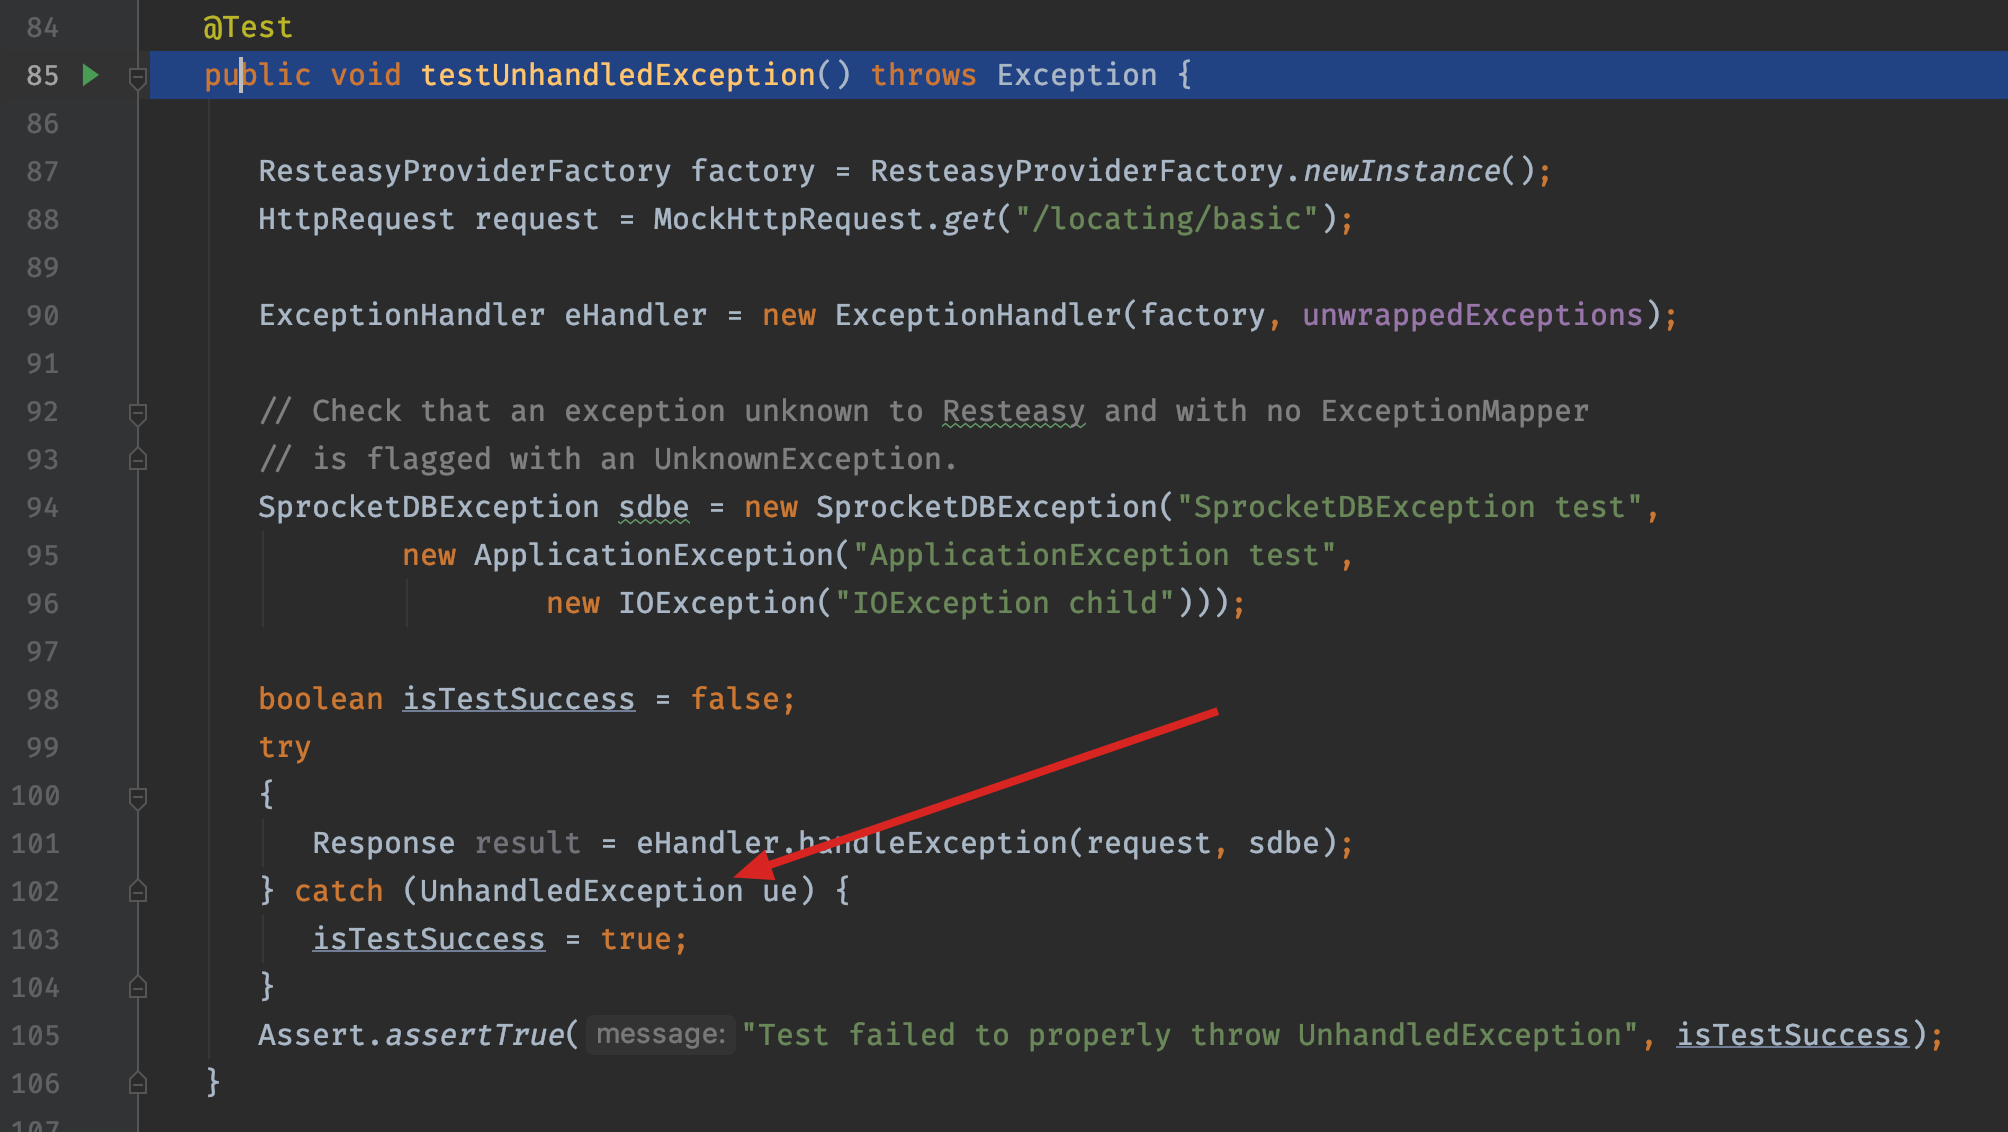
Task: Click the misspelled word Resteasy in the comment
Action: (x=1013, y=411)
